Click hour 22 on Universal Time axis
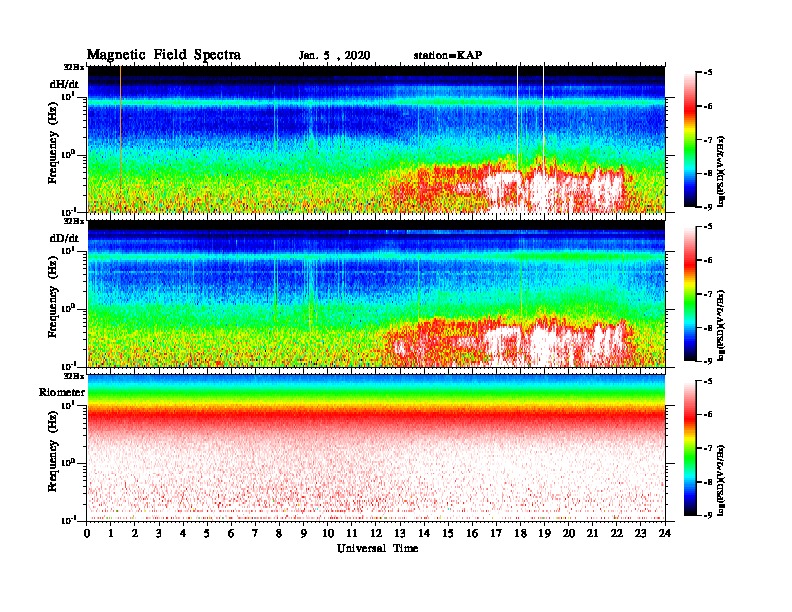The image size is (792, 612). tap(617, 533)
